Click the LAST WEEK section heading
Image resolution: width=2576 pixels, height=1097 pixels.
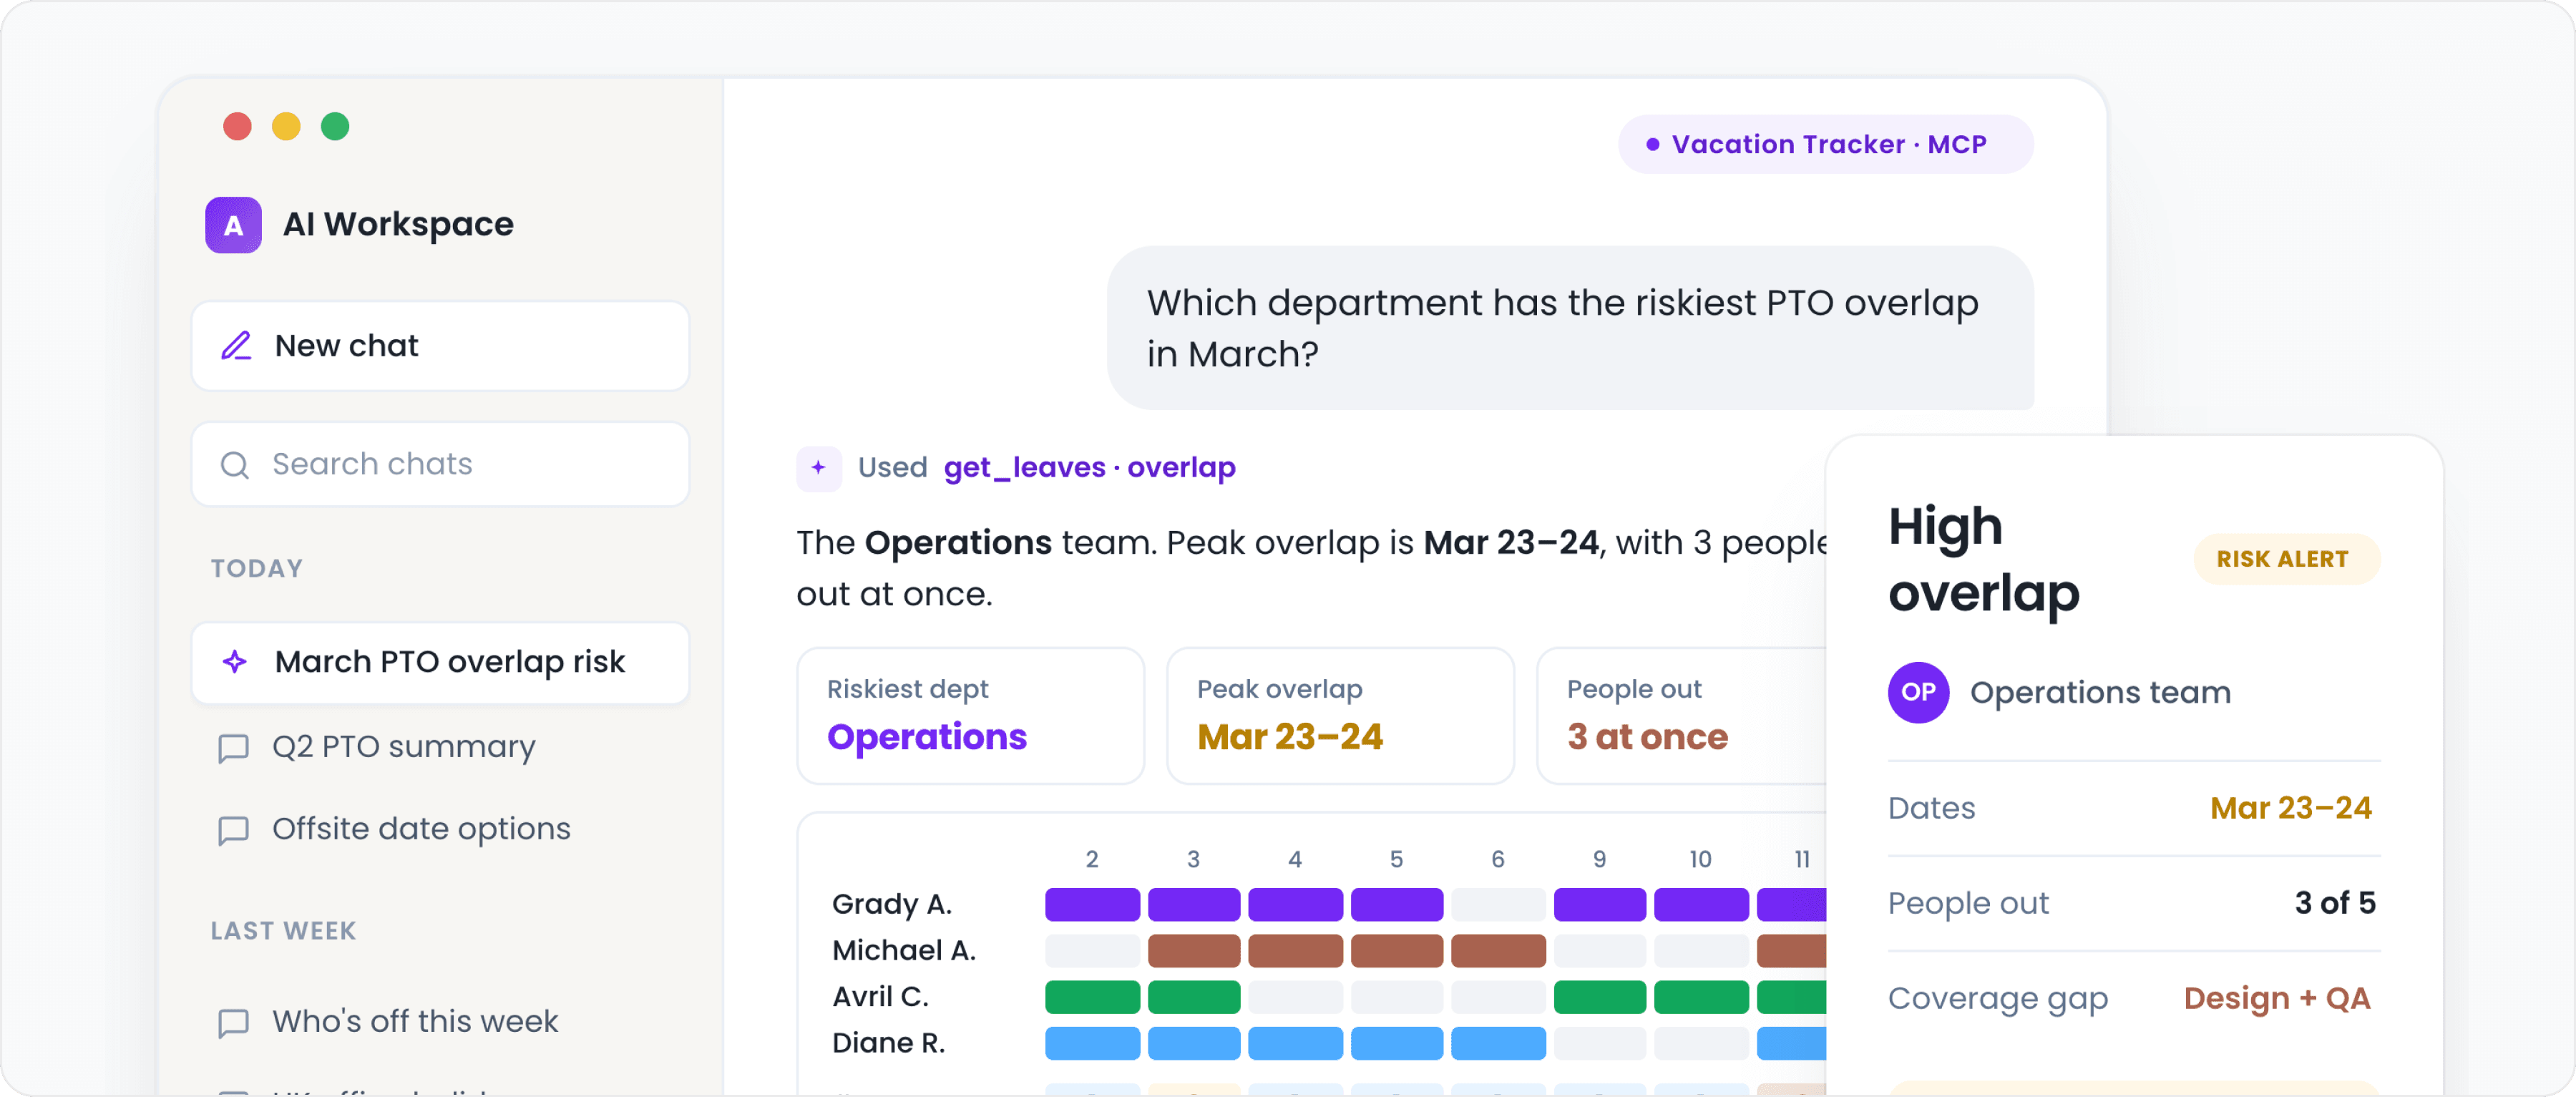283,931
